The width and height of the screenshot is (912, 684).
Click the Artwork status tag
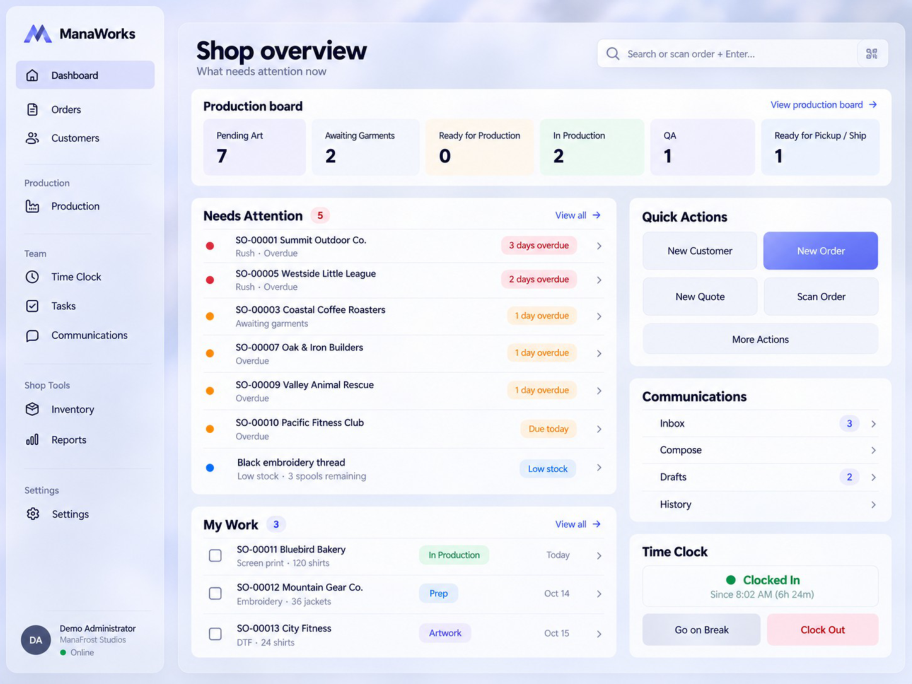pyautogui.click(x=445, y=633)
